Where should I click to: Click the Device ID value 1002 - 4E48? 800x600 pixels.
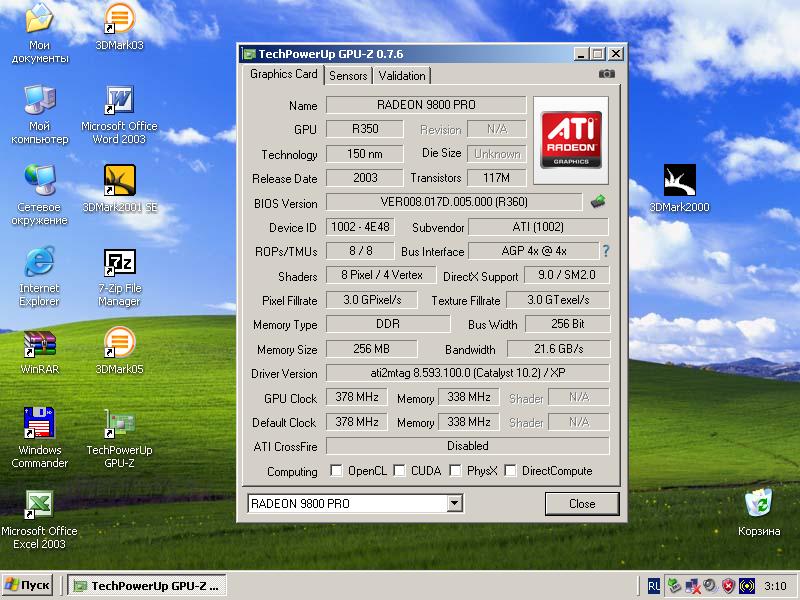tap(360, 227)
